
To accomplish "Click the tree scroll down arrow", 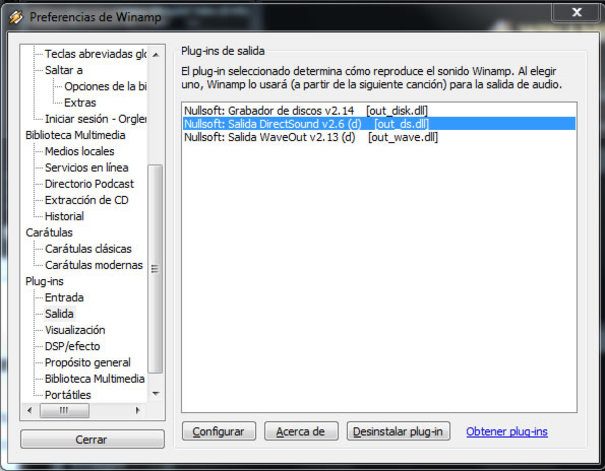I will coord(155,394).
